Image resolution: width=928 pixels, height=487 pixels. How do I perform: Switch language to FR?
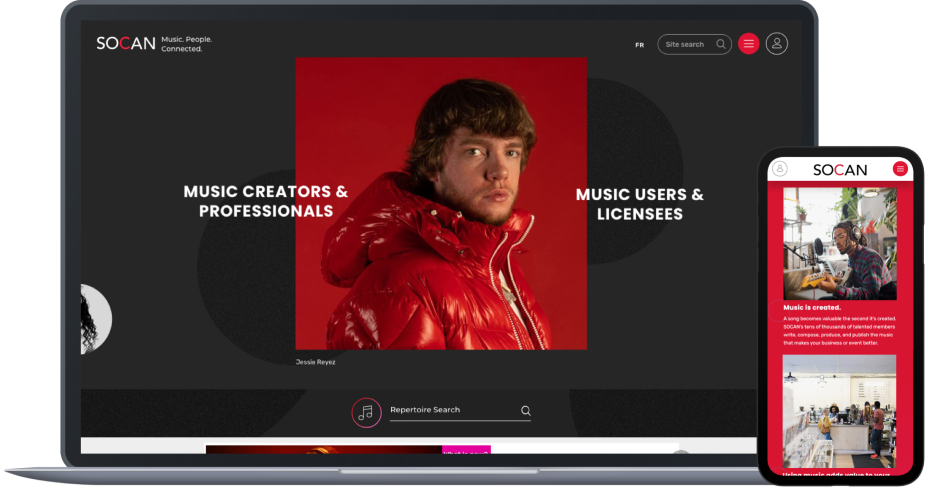(x=639, y=45)
